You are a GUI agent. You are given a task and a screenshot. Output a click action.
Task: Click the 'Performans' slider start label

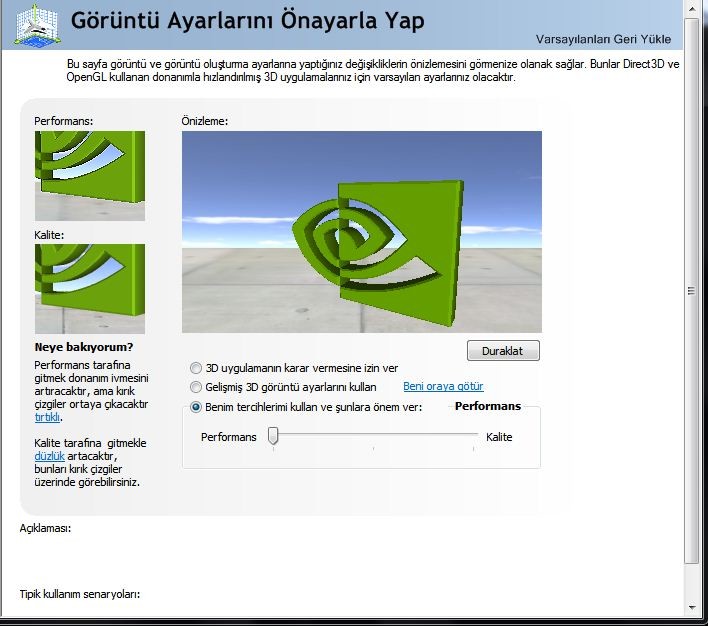coord(228,437)
